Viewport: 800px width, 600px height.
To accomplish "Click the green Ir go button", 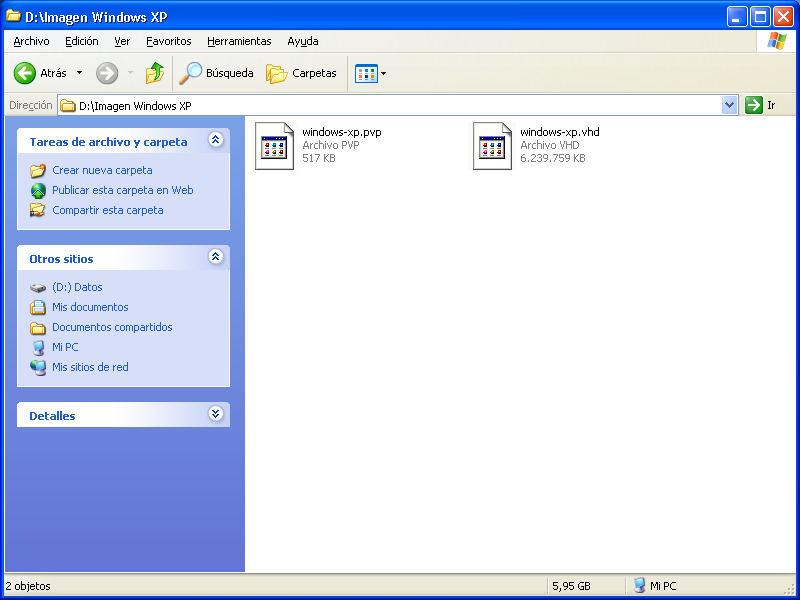I will click(x=754, y=105).
